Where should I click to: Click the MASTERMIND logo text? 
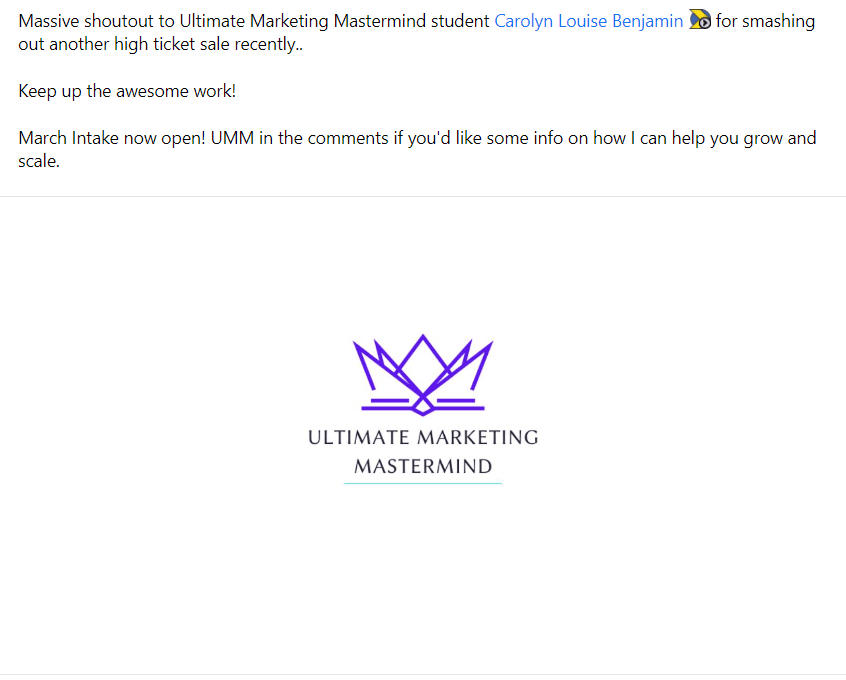423,466
